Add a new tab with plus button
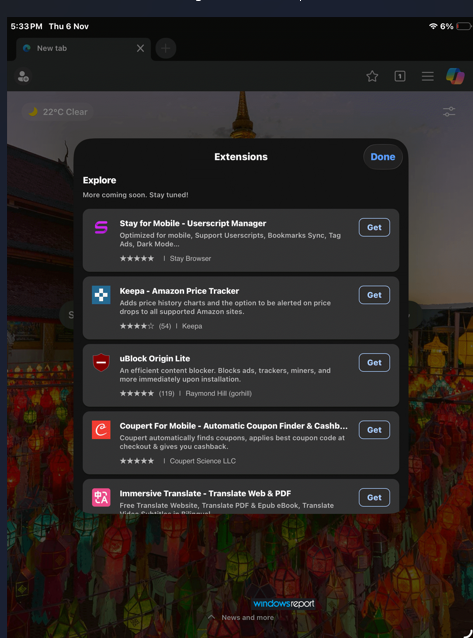 [x=166, y=48]
